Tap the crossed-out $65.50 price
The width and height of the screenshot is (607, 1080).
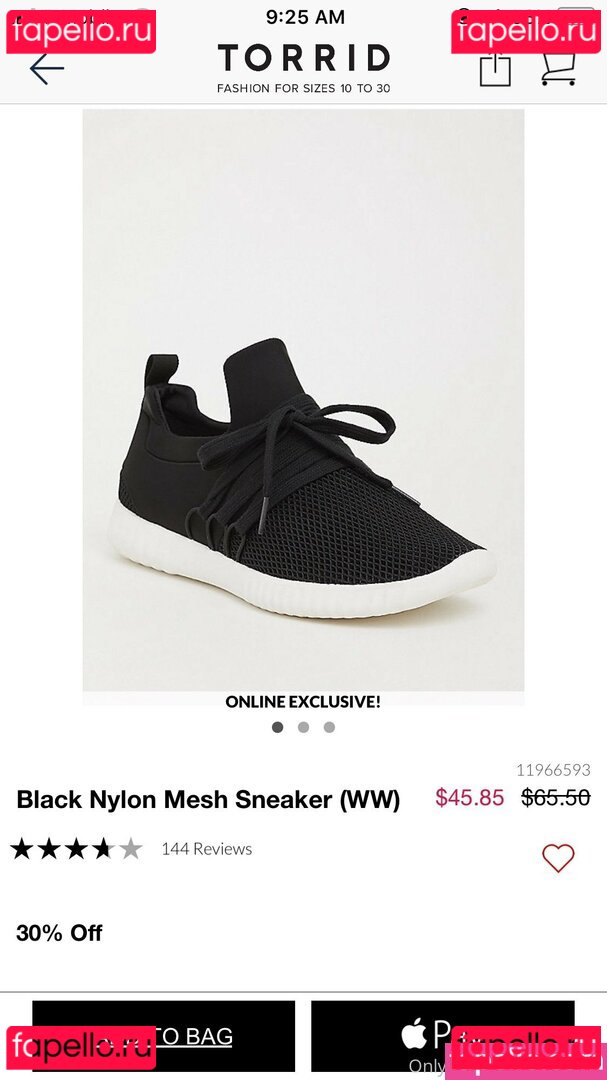(555, 798)
